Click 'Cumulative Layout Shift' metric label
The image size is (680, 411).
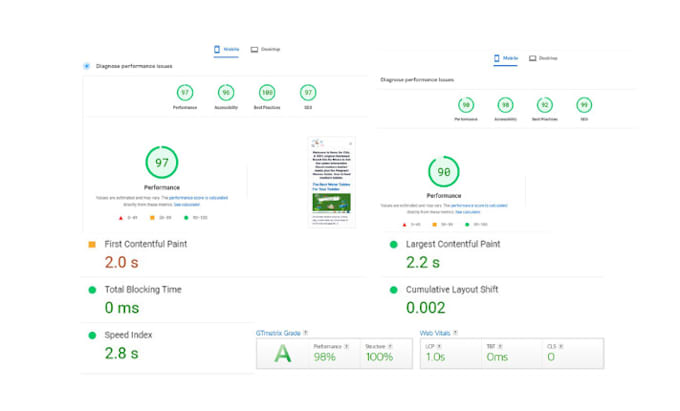(452, 290)
